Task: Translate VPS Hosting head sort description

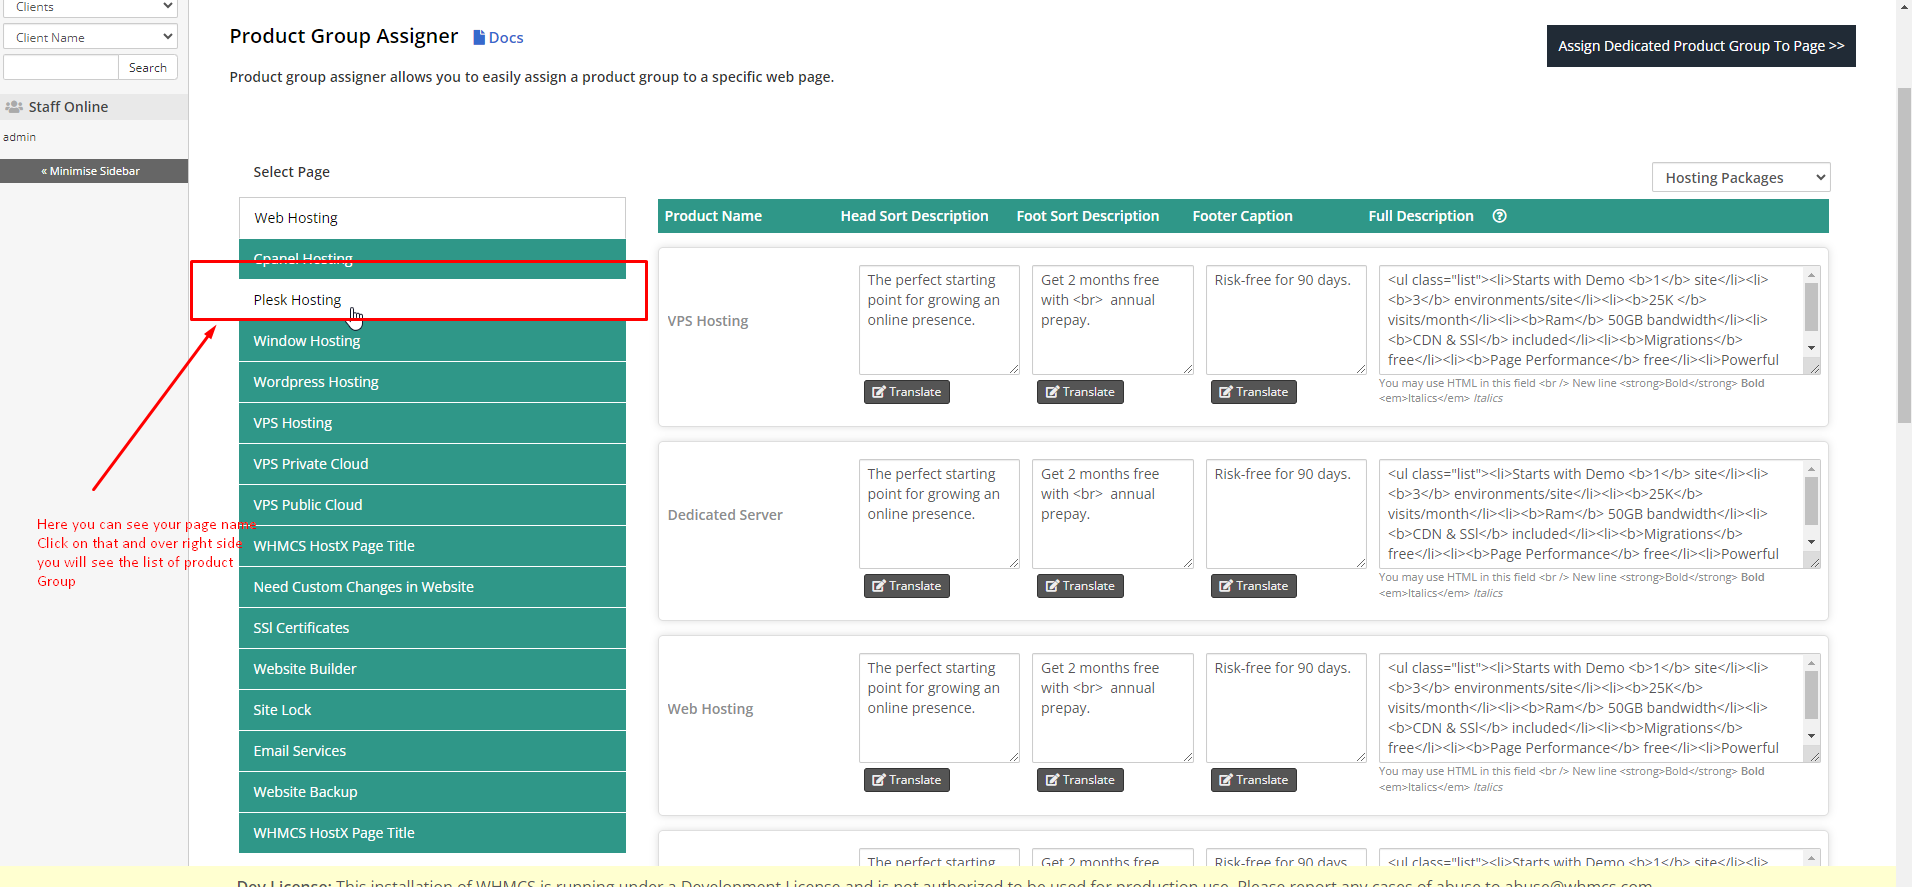Action: 906,392
